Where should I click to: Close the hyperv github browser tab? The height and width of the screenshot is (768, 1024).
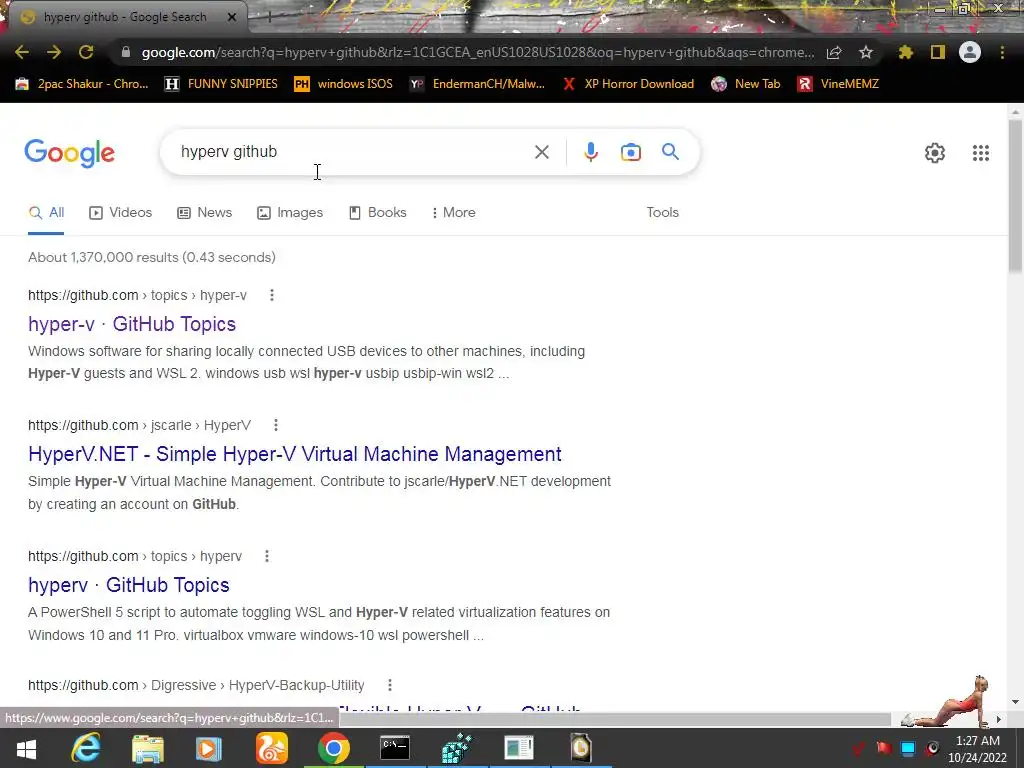232,17
